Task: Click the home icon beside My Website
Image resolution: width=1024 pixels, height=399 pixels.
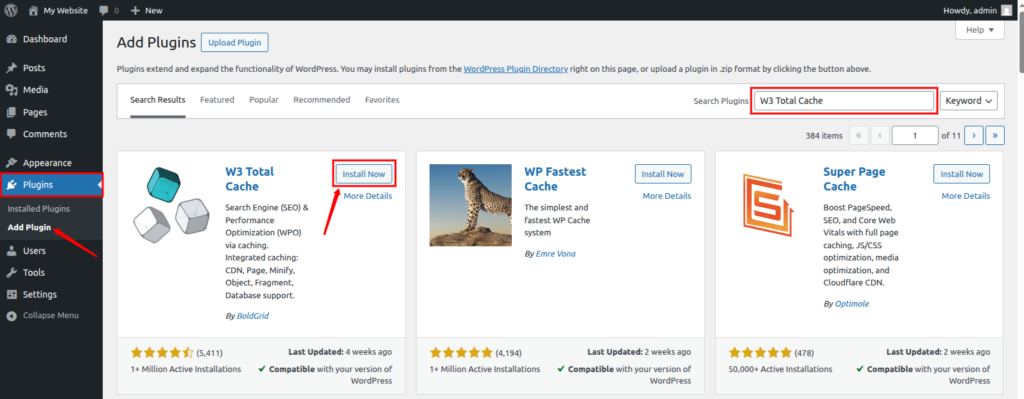Action: pos(33,10)
